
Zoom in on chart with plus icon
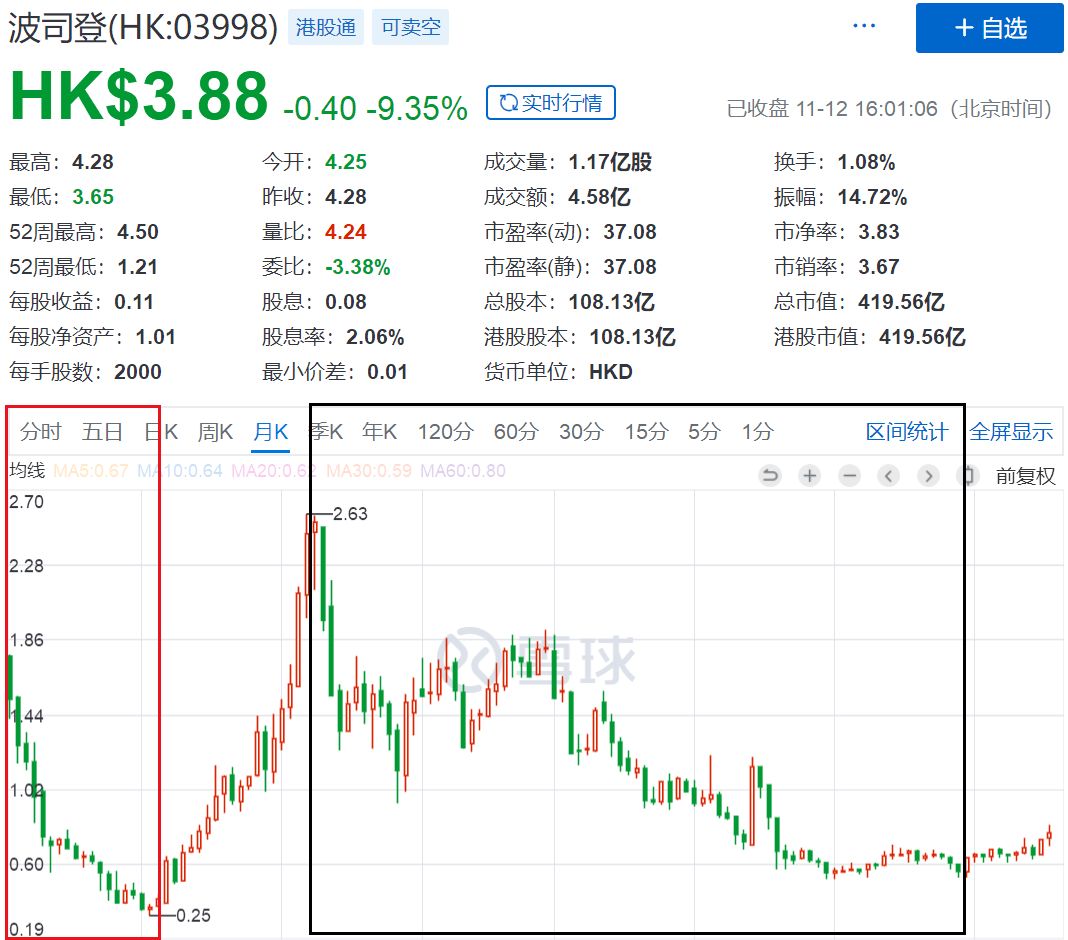click(809, 476)
